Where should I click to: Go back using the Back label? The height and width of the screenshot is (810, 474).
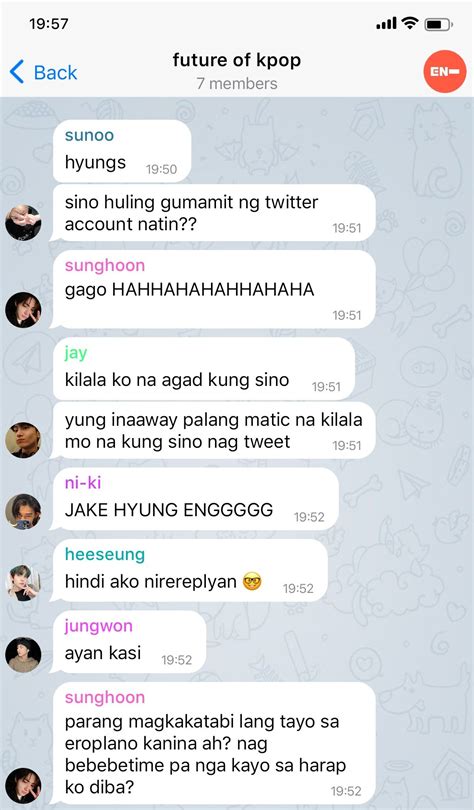tap(55, 72)
